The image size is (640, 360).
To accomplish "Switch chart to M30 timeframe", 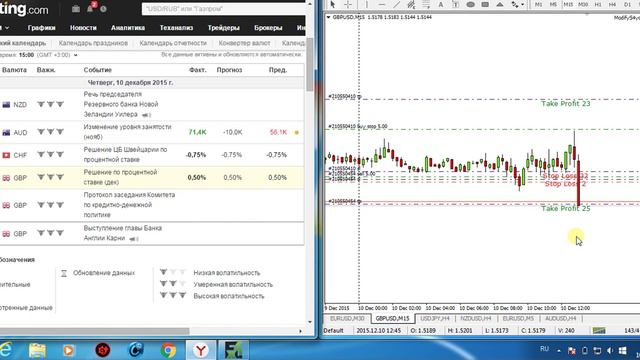I will (x=583, y=4).
